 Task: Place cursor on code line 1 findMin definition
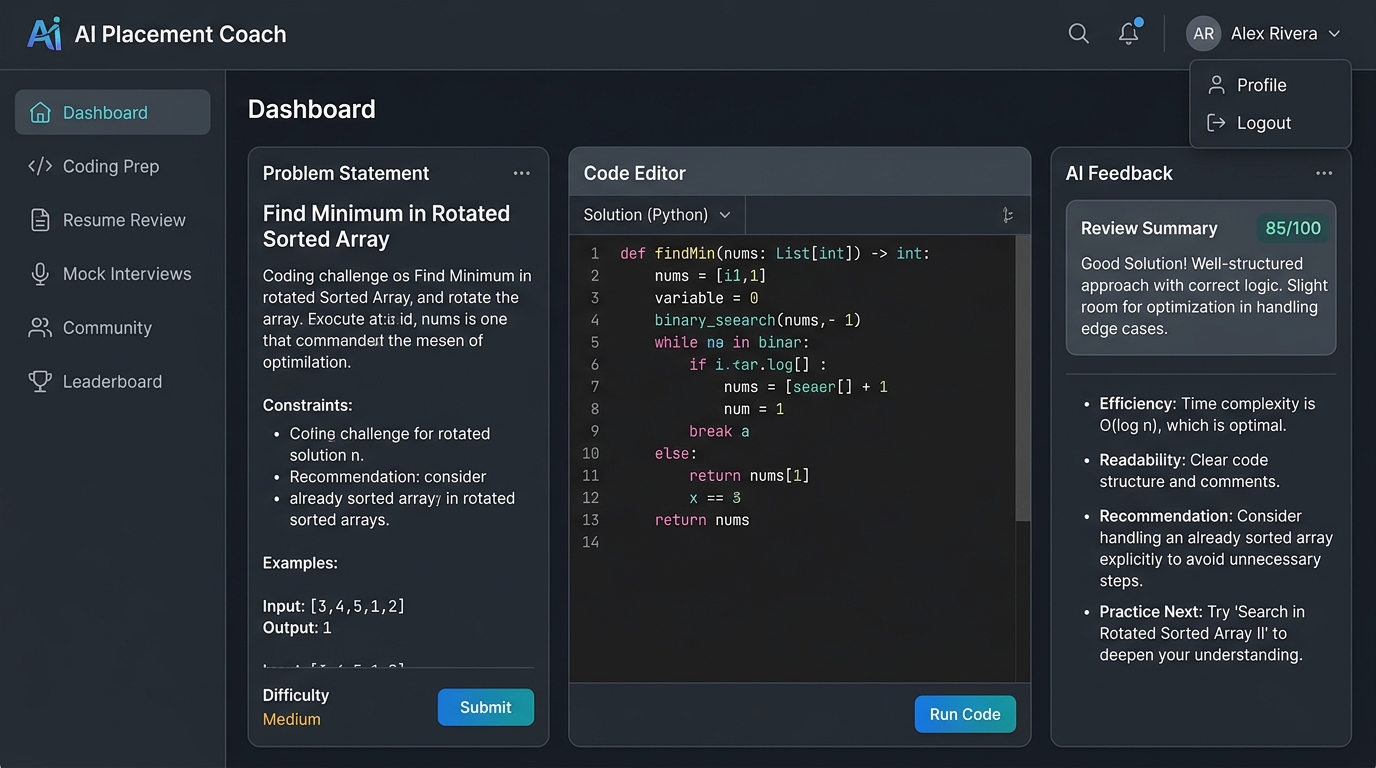point(775,254)
